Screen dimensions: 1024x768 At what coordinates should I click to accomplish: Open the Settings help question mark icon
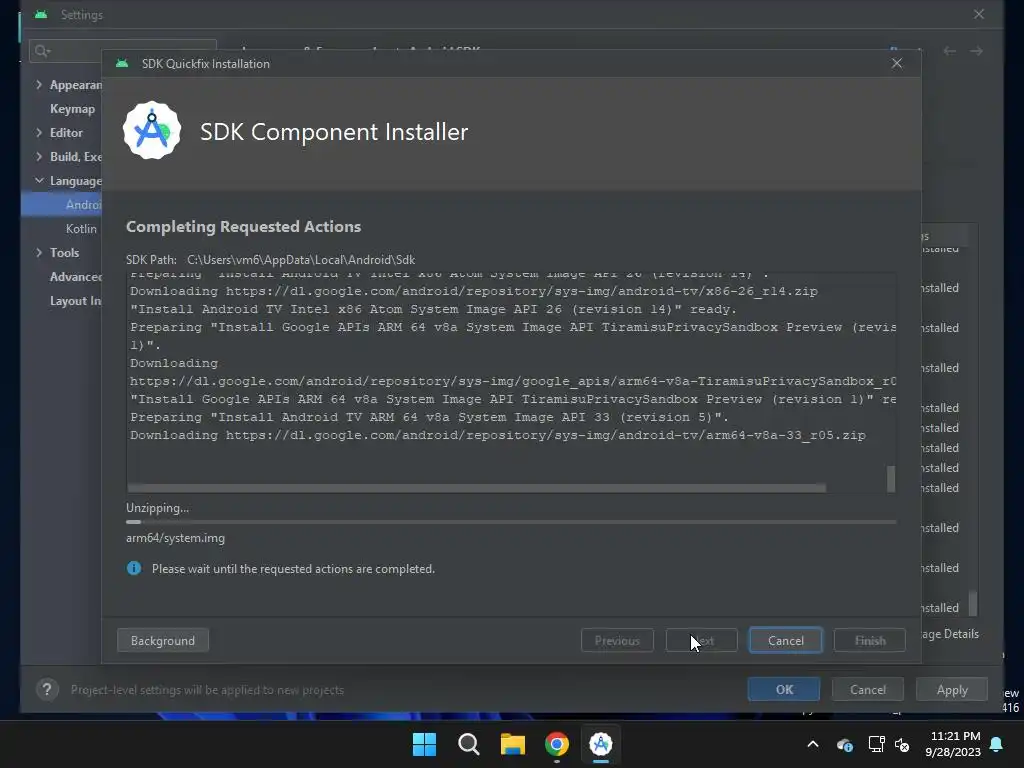pos(47,690)
